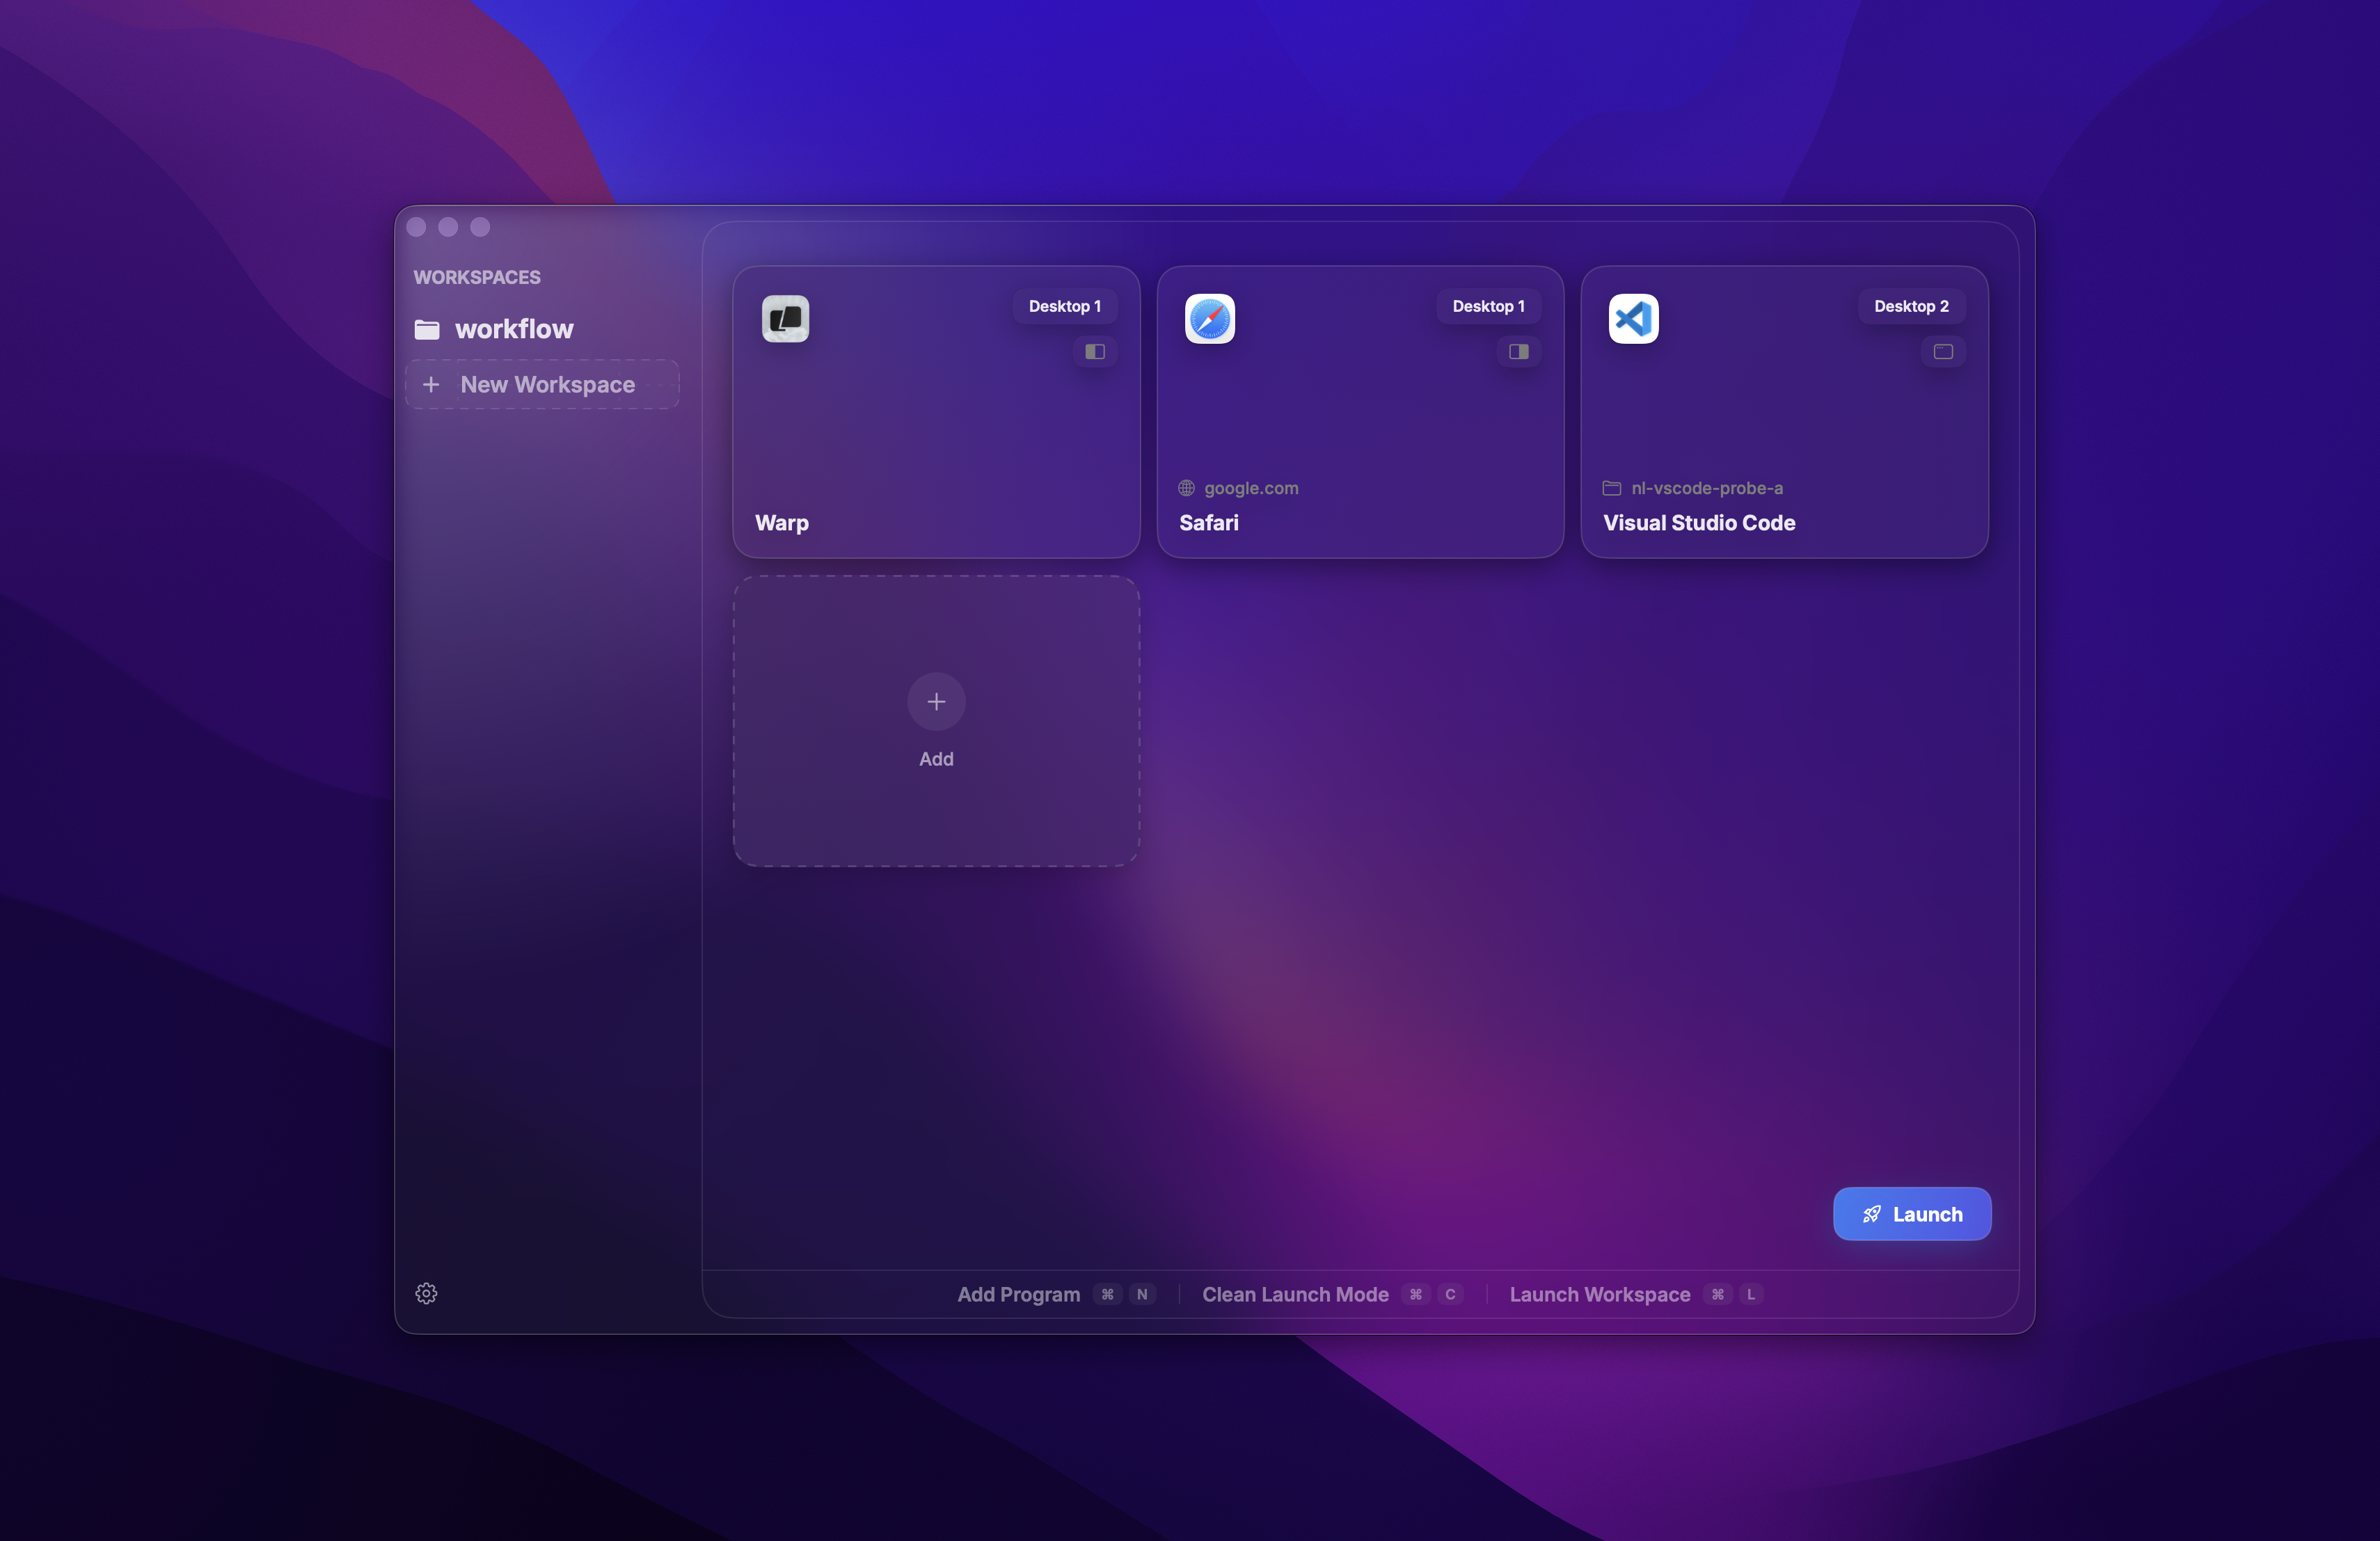This screenshot has width=2380, height=1541.
Task: Click the rocket icon on Launch
Action: click(x=1872, y=1214)
